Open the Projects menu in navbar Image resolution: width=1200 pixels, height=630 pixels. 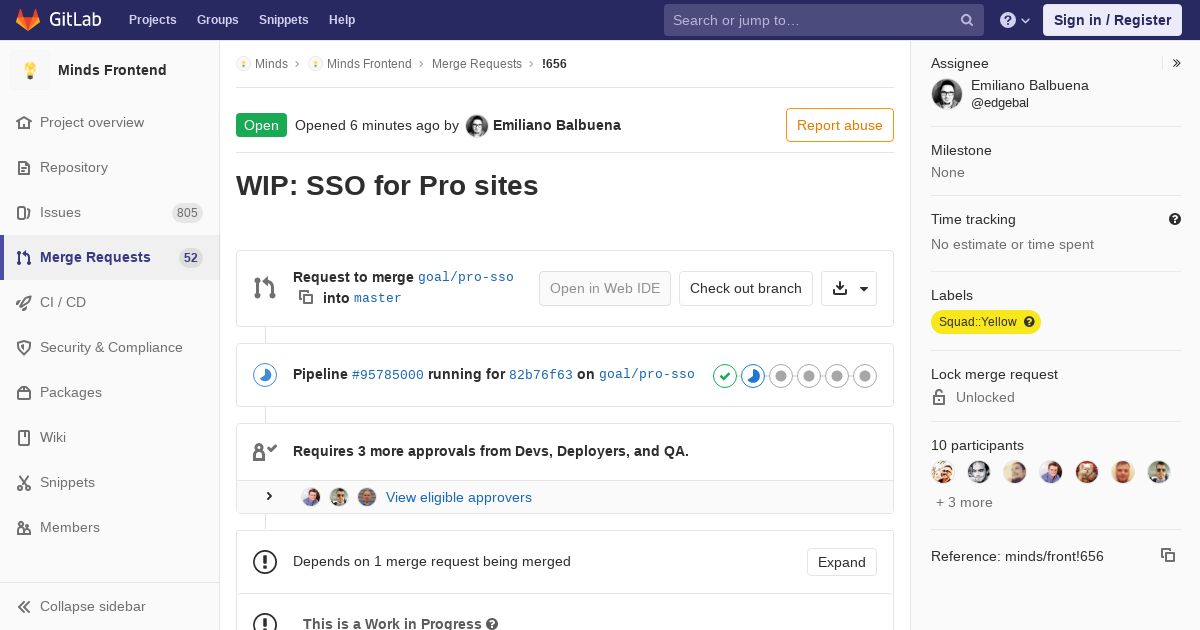(152, 20)
